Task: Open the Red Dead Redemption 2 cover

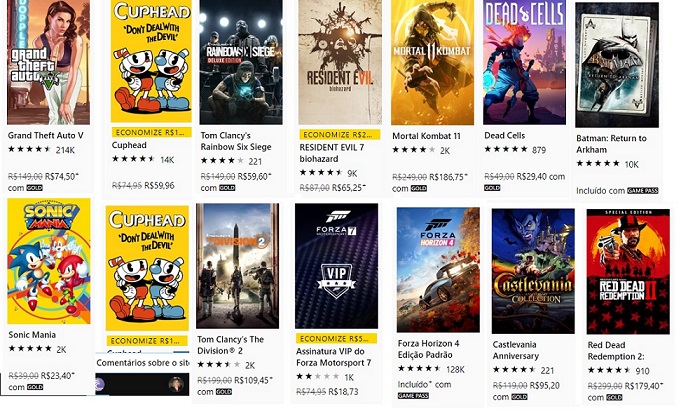Action: (628, 271)
